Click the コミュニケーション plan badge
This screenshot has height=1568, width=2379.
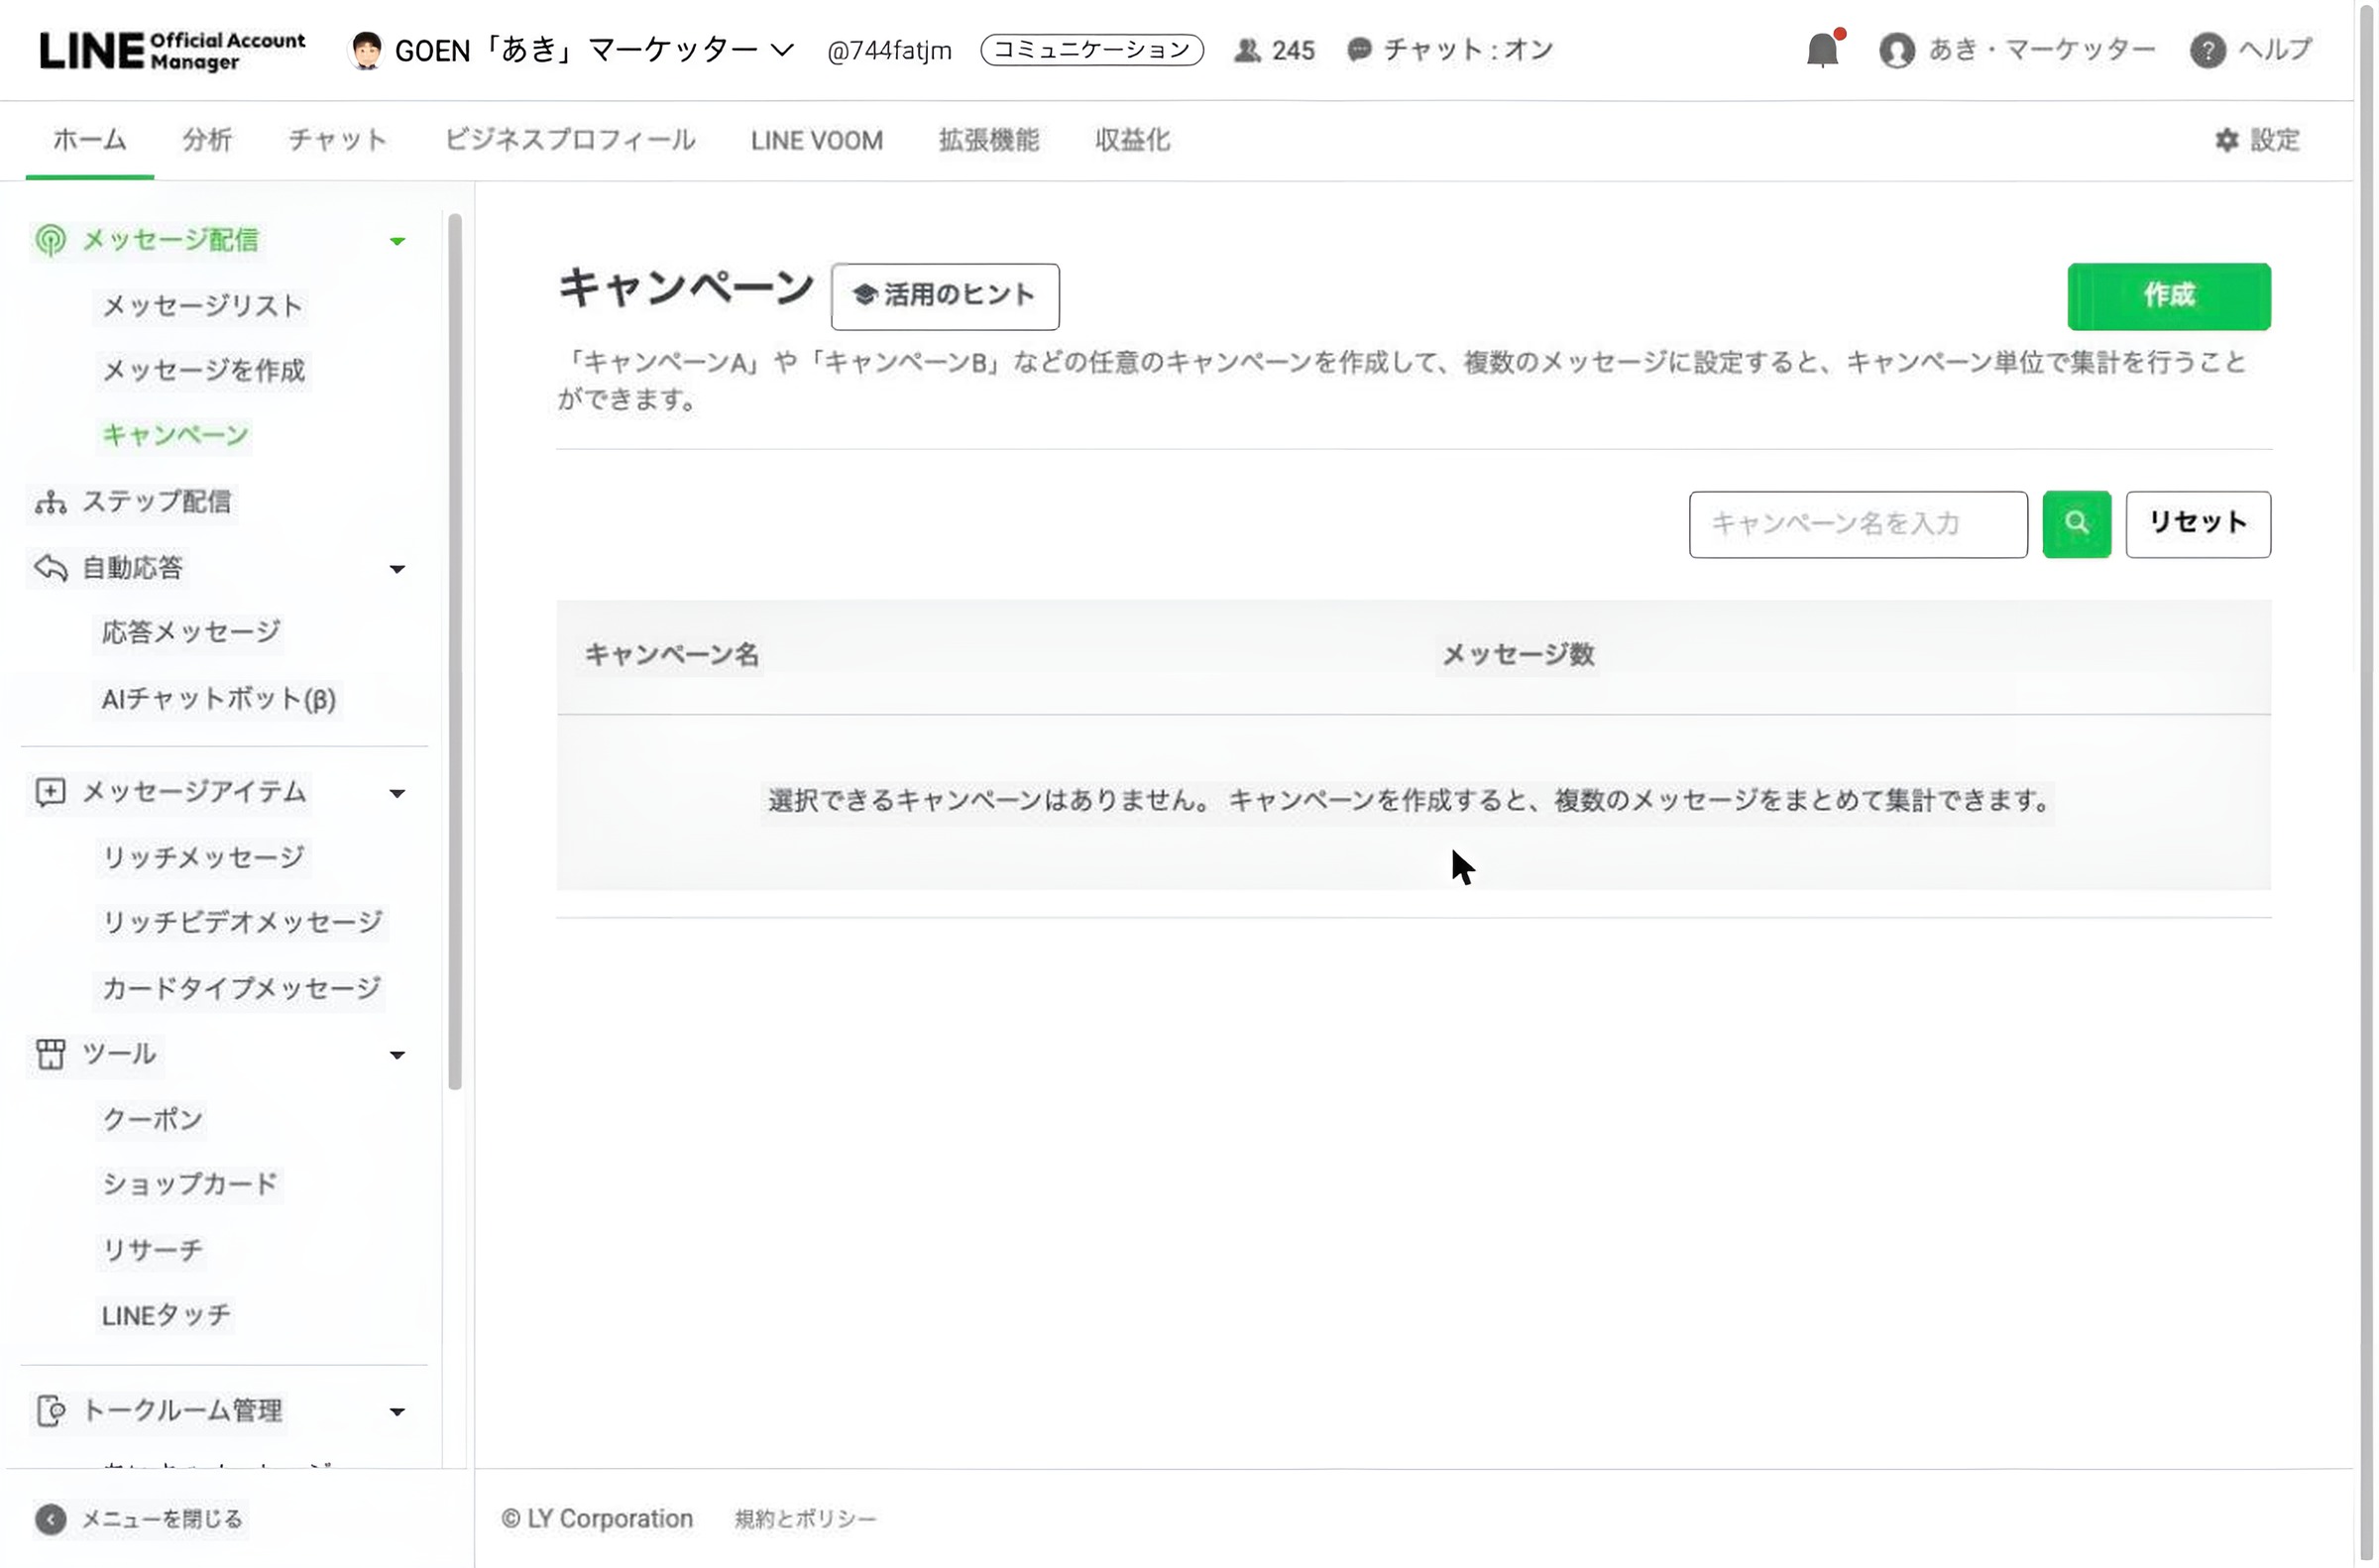coord(1092,50)
